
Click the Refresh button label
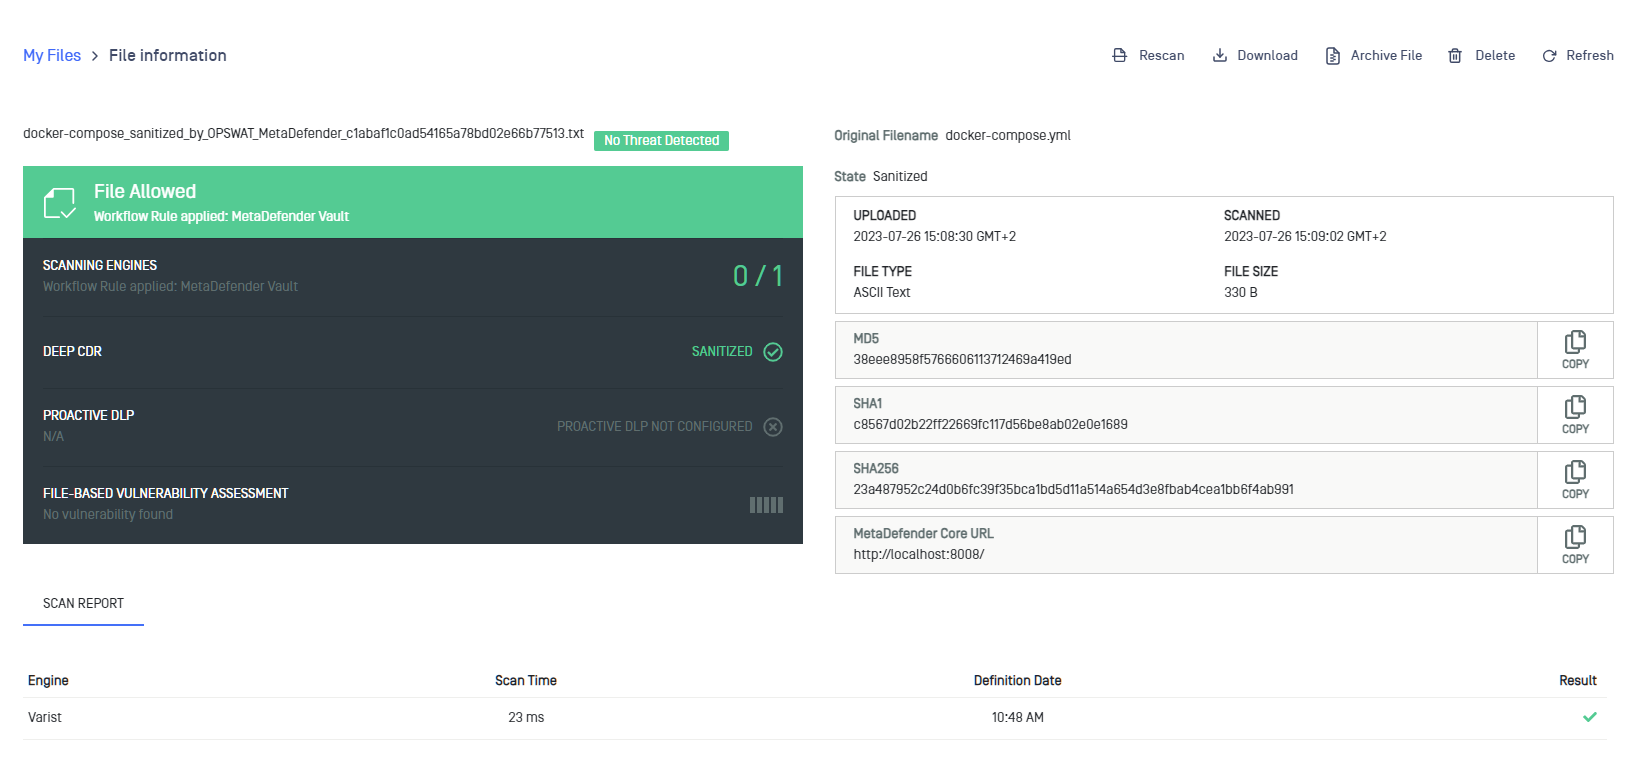(1590, 56)
